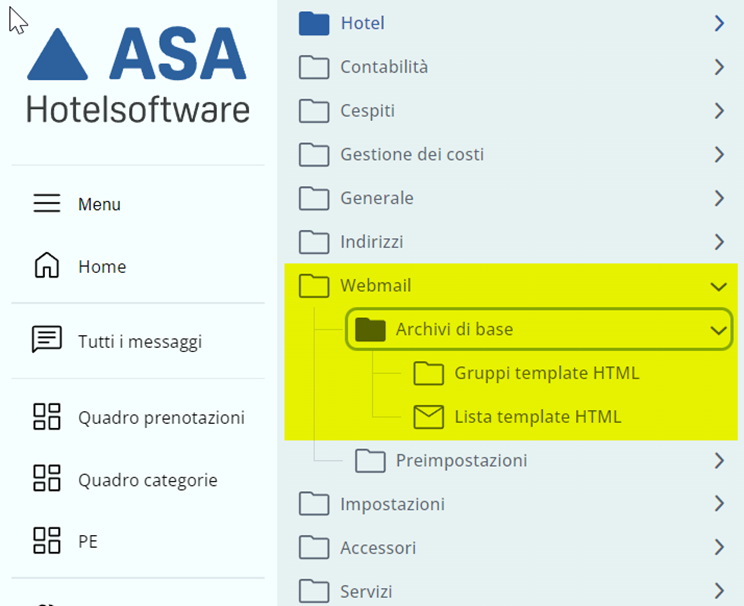744x606 pixels.
Task: Expand the Contabilità folder arrow
Action: click(x=719, y=67)
